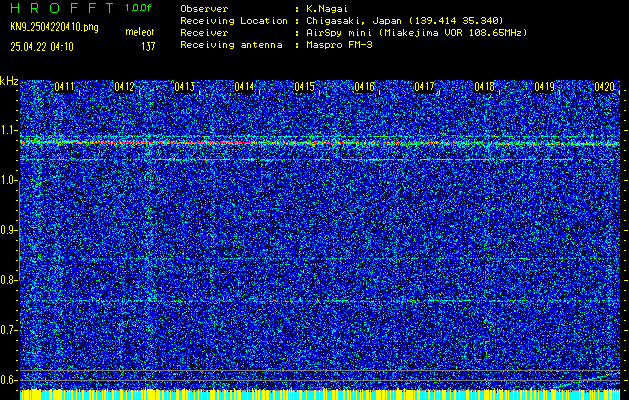Click the 0.7 frequency axis label
Viewport: 629px width, 400px height.
click(x=8, y=329)
